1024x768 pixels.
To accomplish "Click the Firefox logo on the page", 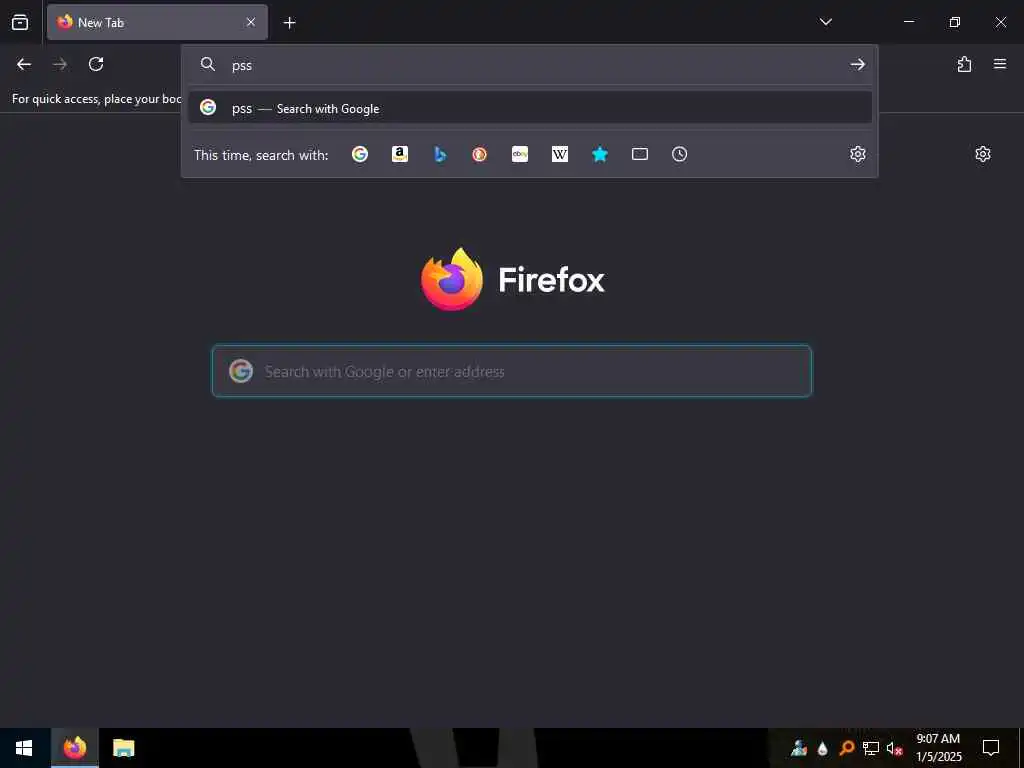I will (513, 279).
